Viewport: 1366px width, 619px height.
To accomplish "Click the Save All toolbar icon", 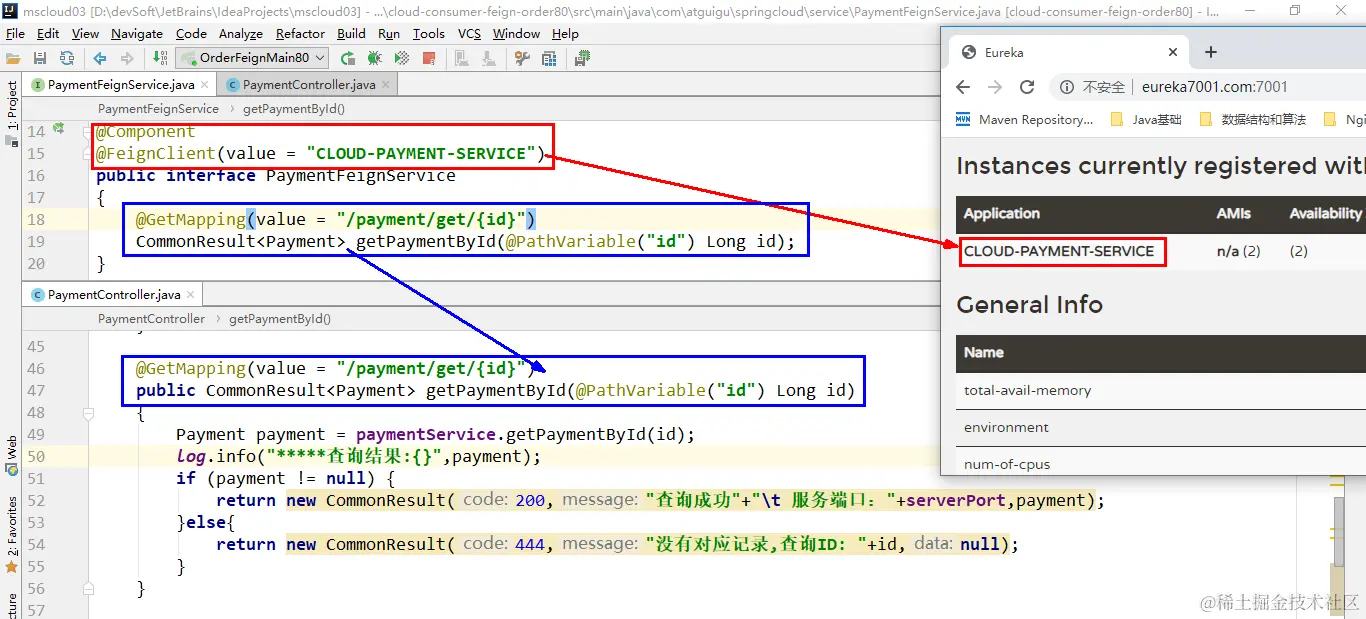I will [40, 58].
